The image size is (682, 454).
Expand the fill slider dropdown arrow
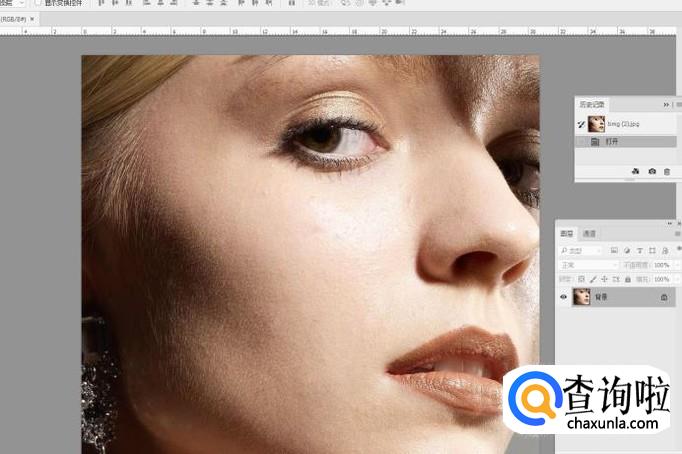click(678, 279)
